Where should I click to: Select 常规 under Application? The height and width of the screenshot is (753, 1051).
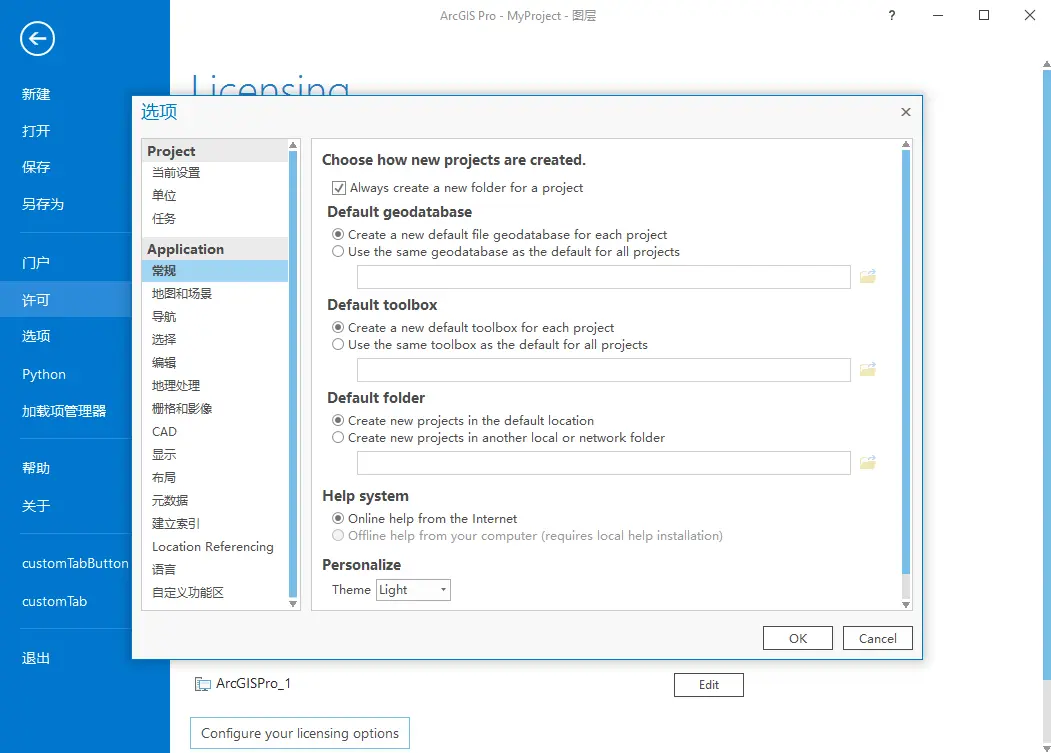(214, 270)
